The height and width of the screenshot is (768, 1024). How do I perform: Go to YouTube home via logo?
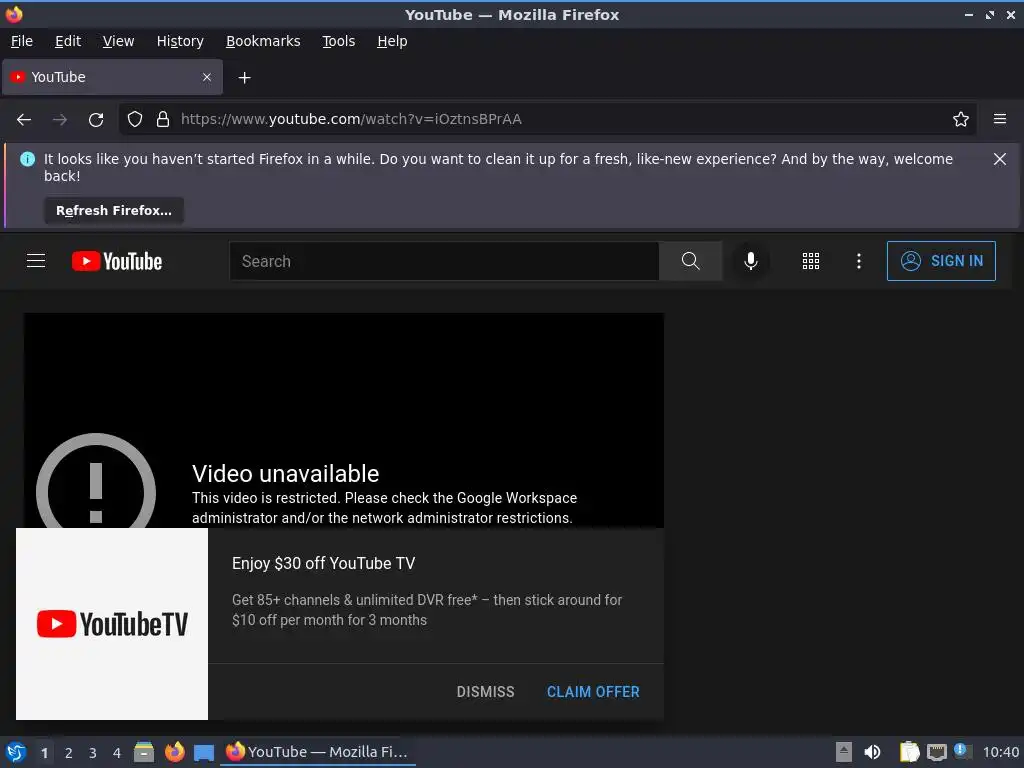pyautogui.click(x=117, y=261)
